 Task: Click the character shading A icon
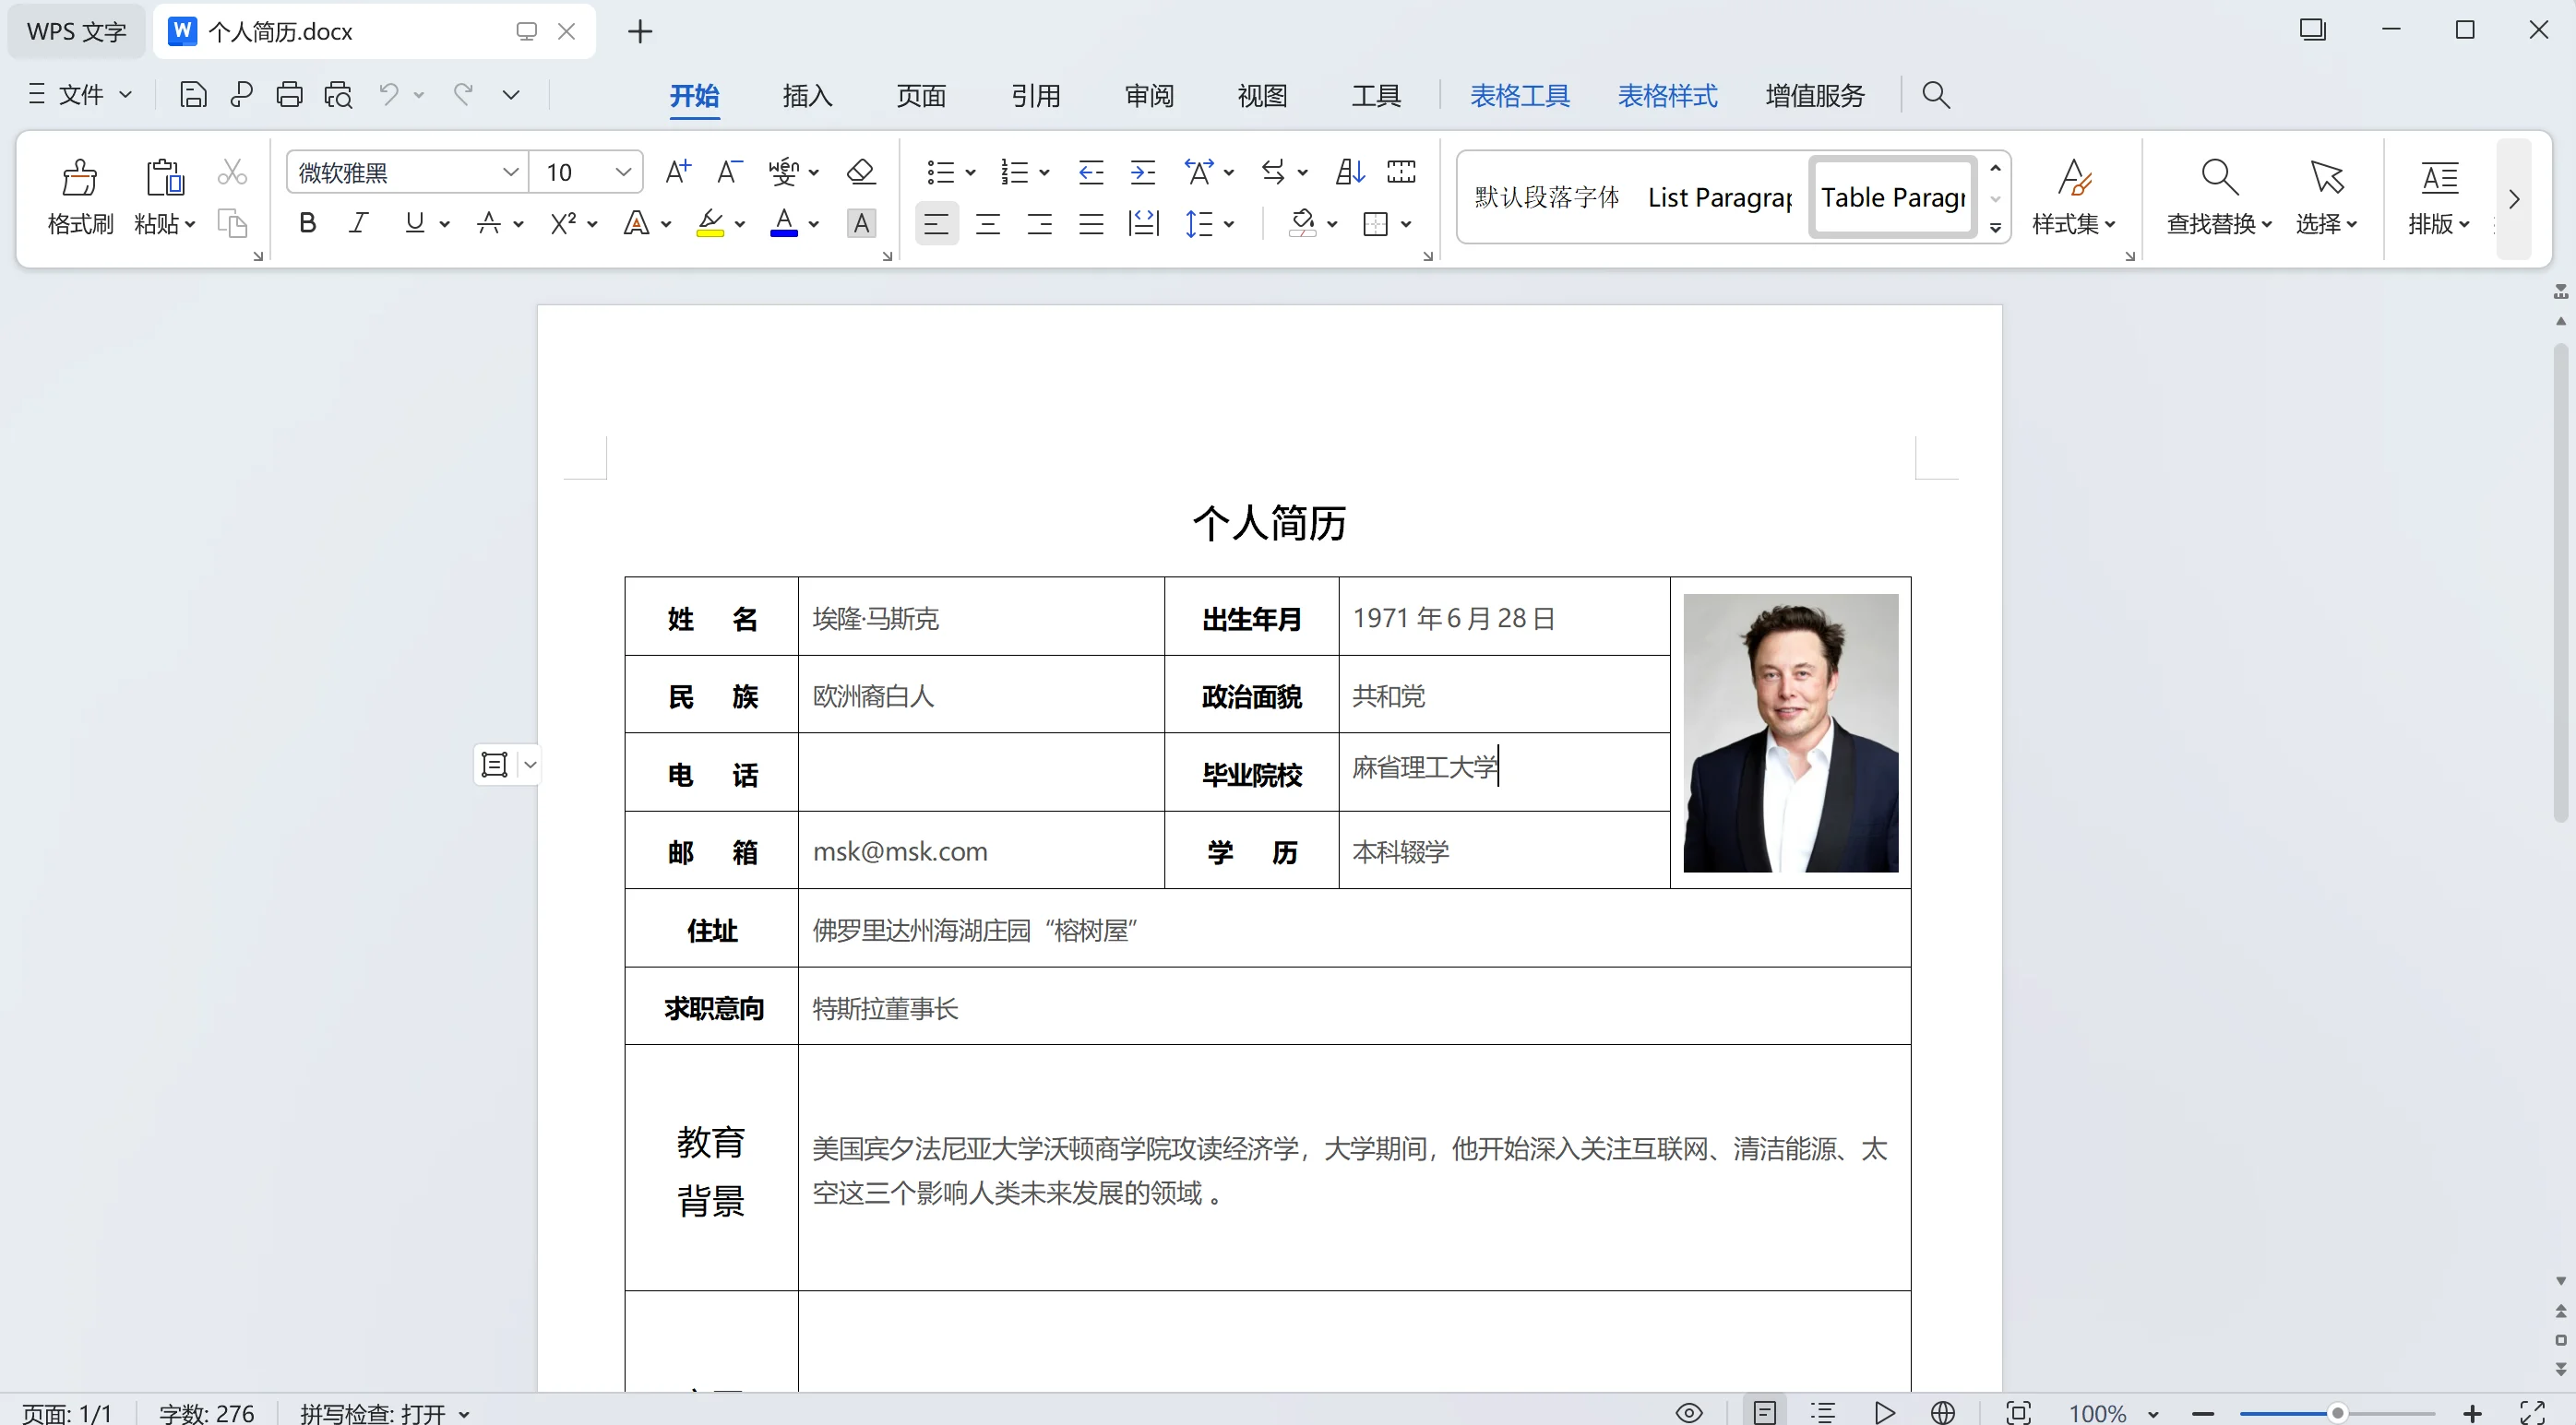point(861,223)
